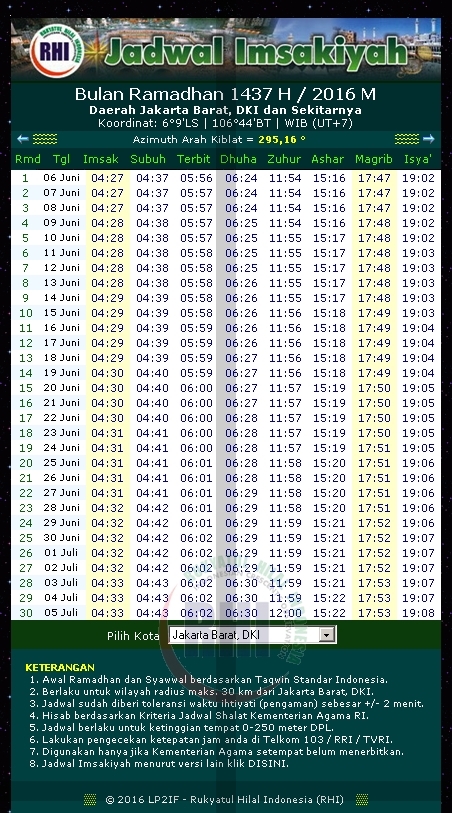Click the Rmd column header

(x=27, y=159)
